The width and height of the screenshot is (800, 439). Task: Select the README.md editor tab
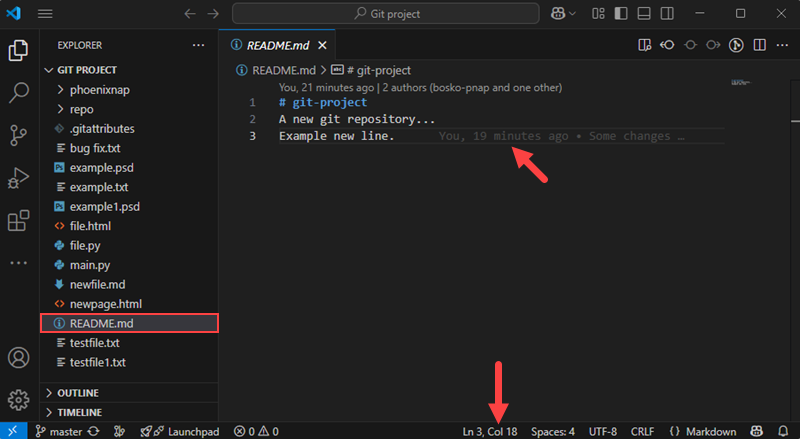(278, 45)
